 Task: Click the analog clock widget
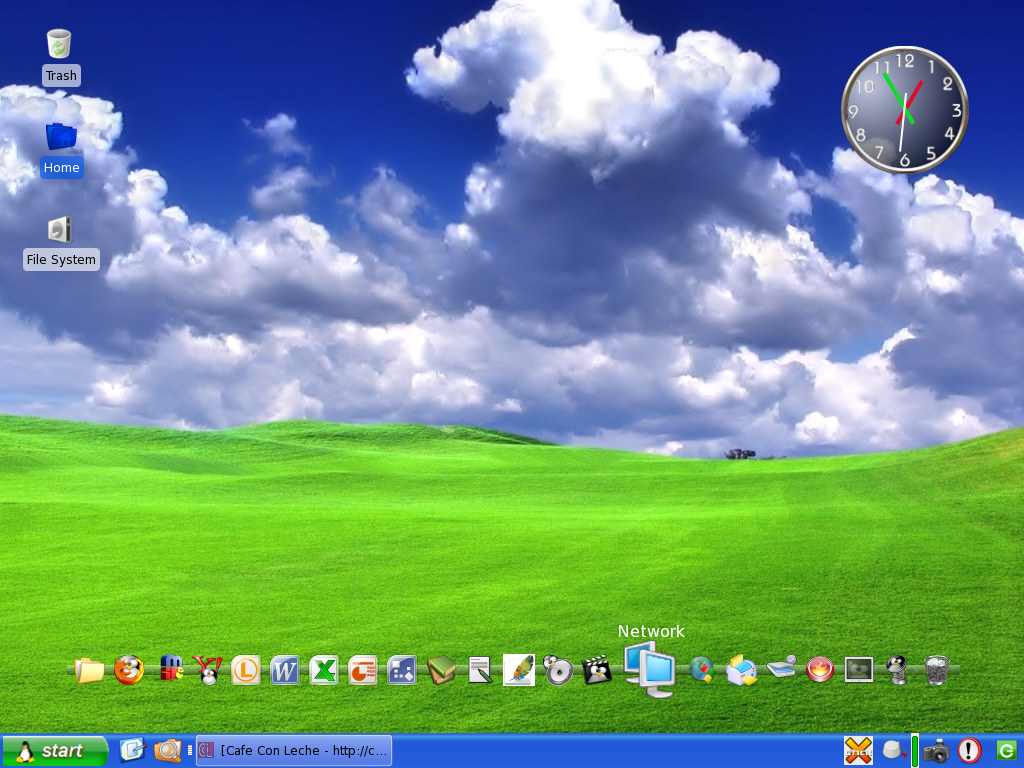click(x=904, y=110)
